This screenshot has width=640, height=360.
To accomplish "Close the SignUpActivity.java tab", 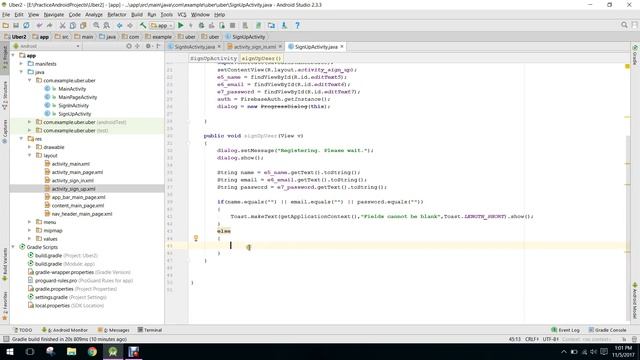I will click(342, 47).
